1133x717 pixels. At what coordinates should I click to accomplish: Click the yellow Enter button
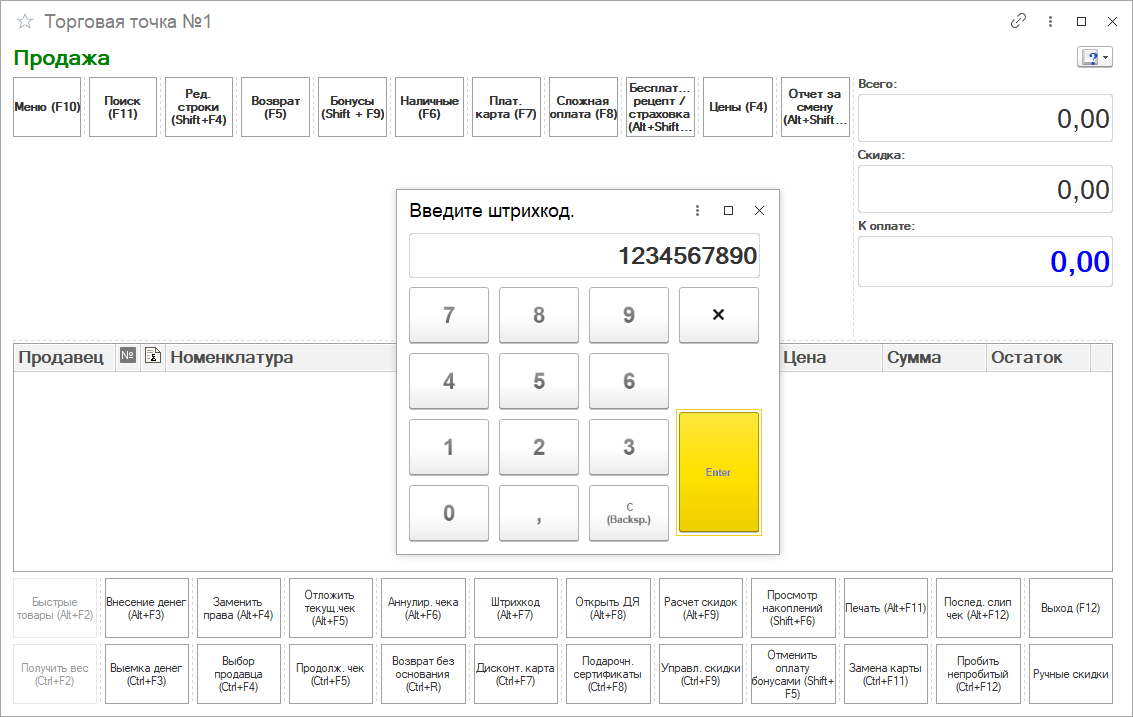click(x=718, y=473)
